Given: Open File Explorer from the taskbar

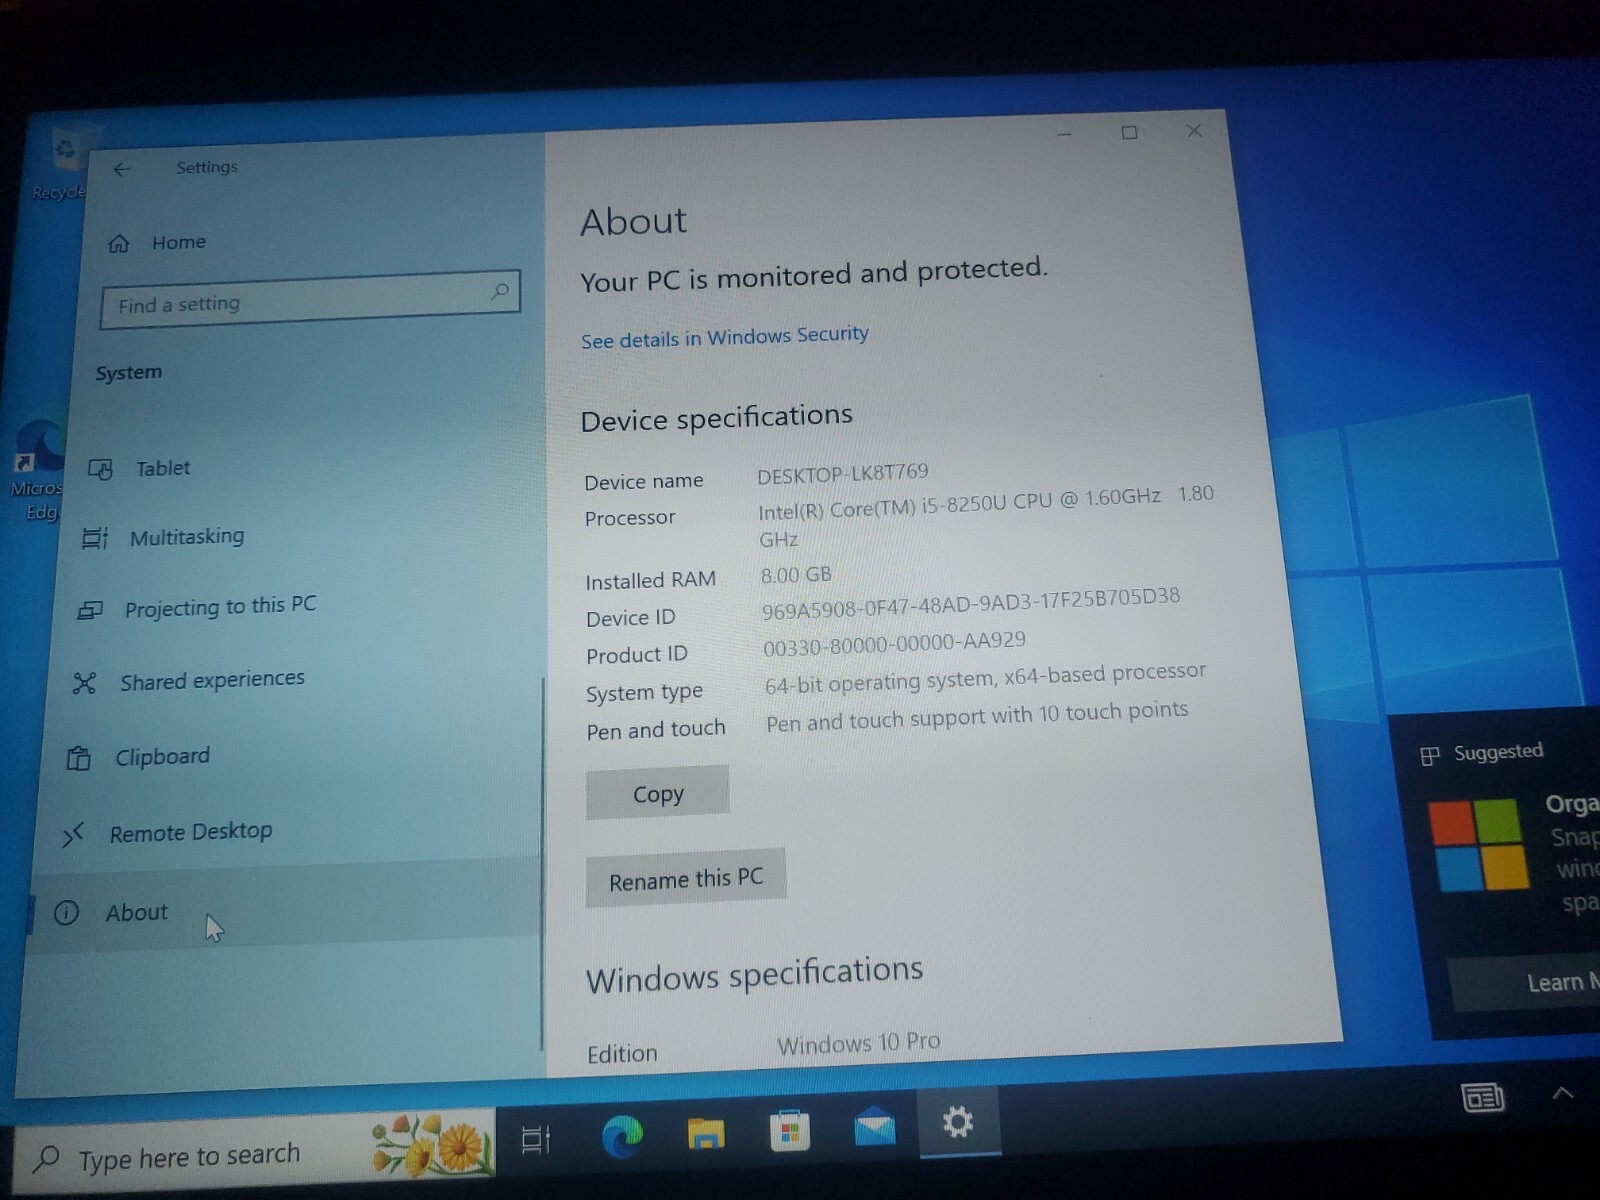Looking at the screenshot, I should [706, 1133].
